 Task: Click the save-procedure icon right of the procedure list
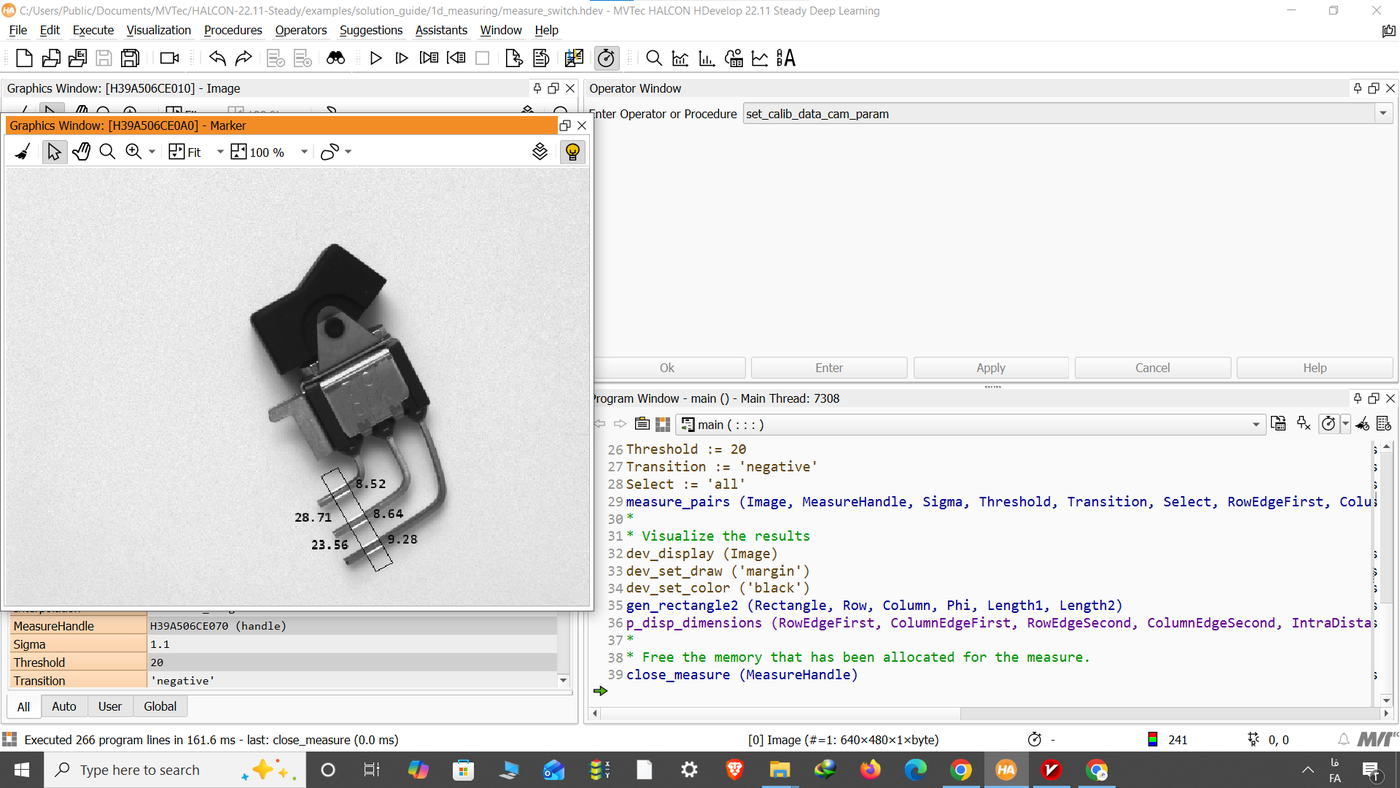coord(1278,424)
